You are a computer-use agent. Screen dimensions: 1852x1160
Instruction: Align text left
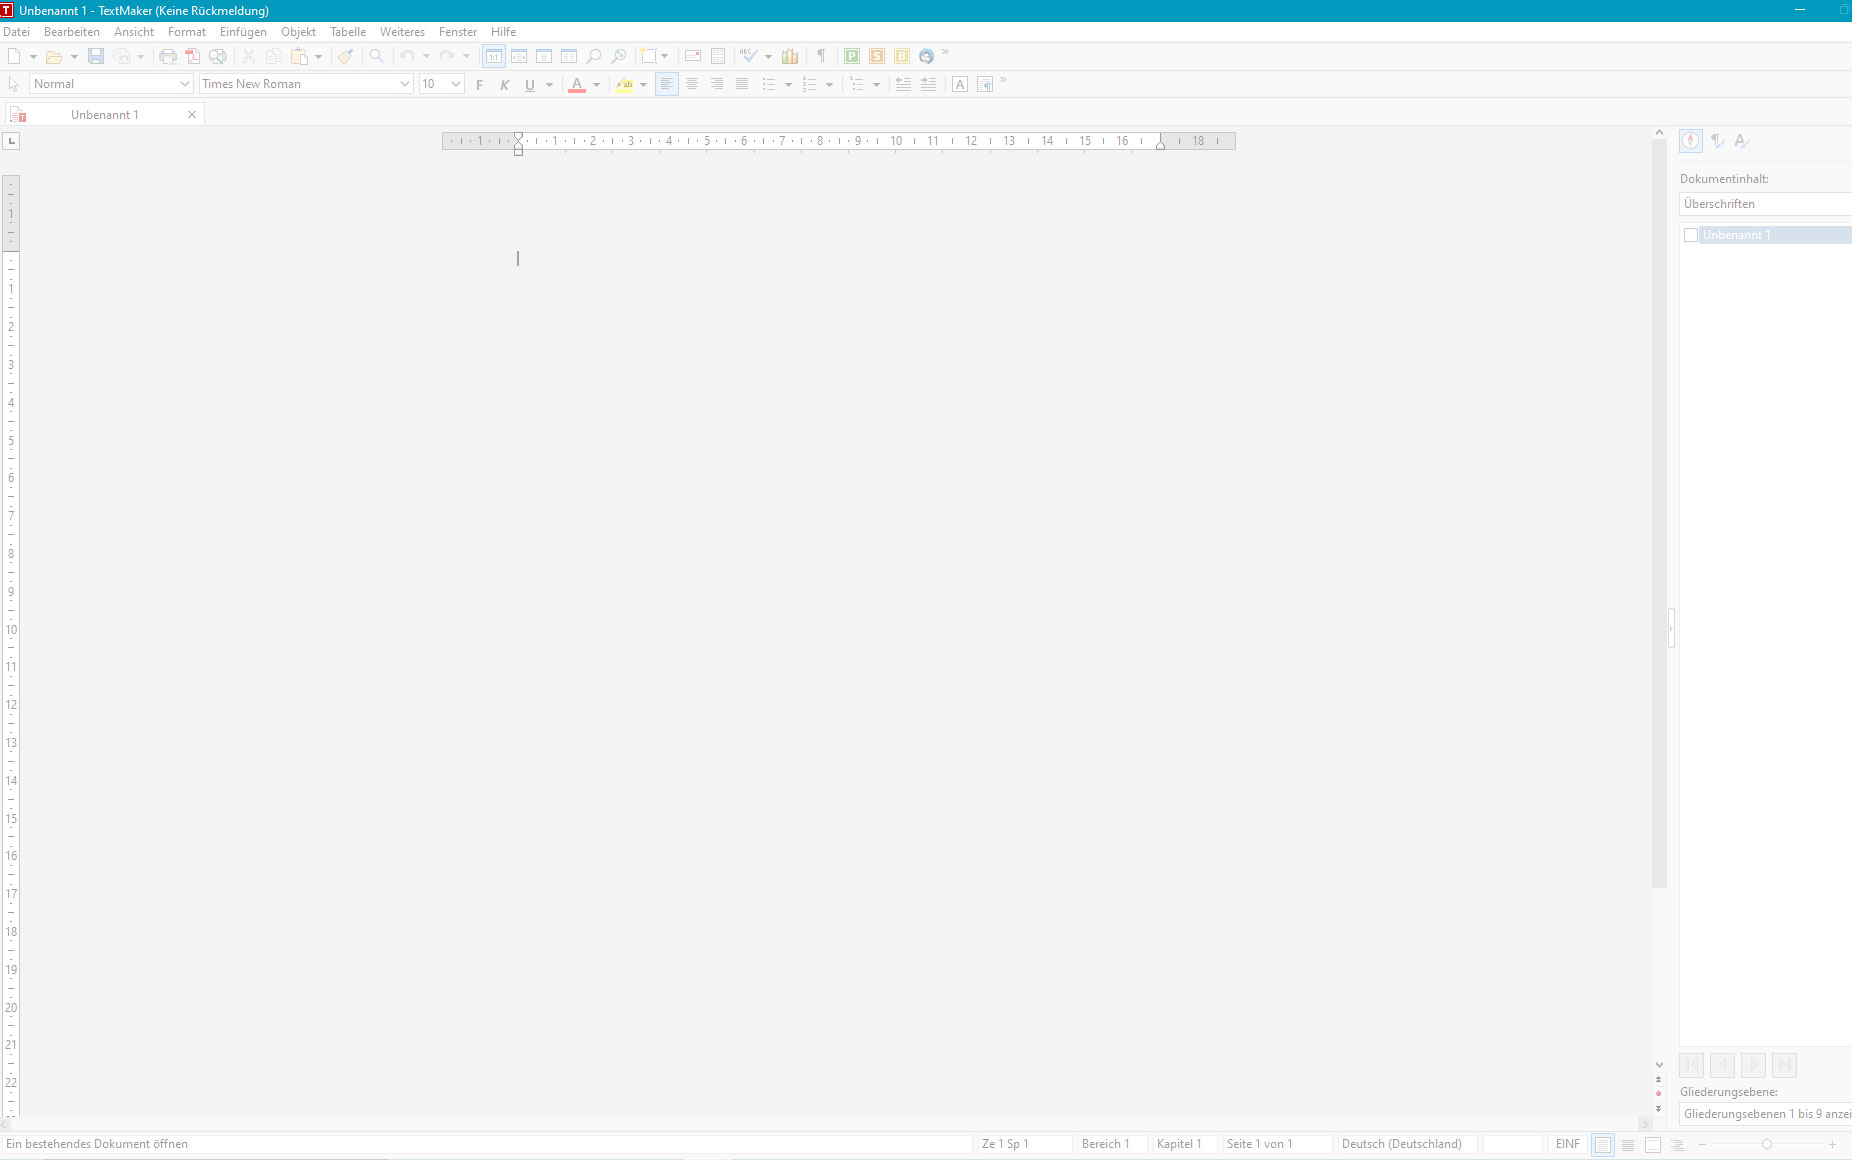coord(667,84)
